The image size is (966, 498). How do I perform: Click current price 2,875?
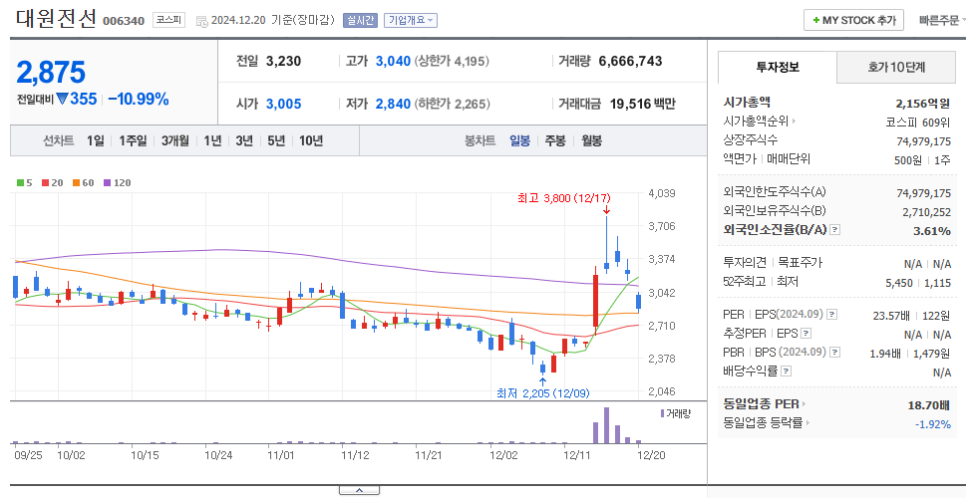(x=51, y=73)
